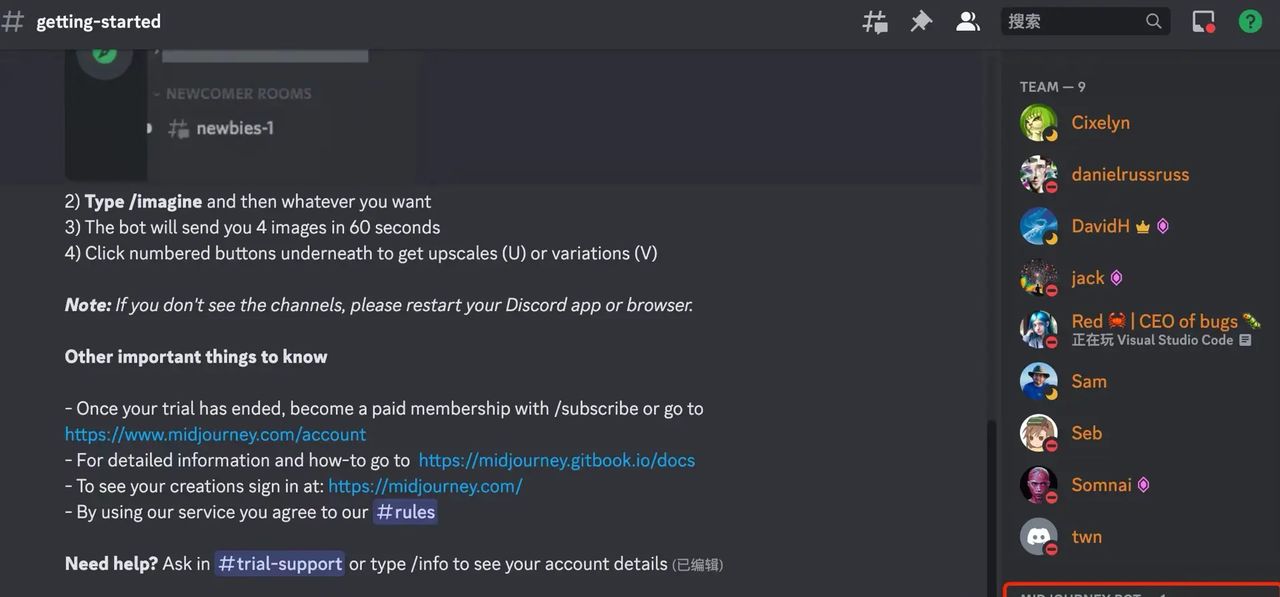
Task: Open the midjourney.gitbook.io/docs link
Action: coord(556,460)
